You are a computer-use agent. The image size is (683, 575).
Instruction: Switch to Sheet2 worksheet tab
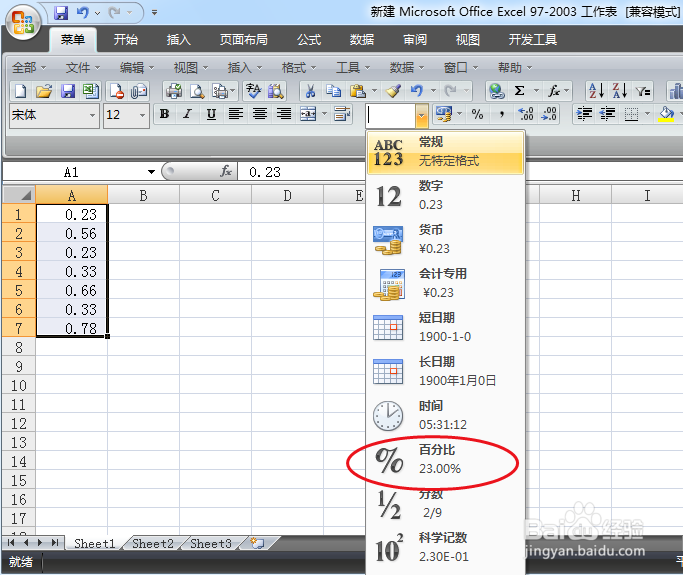point(152,543)
